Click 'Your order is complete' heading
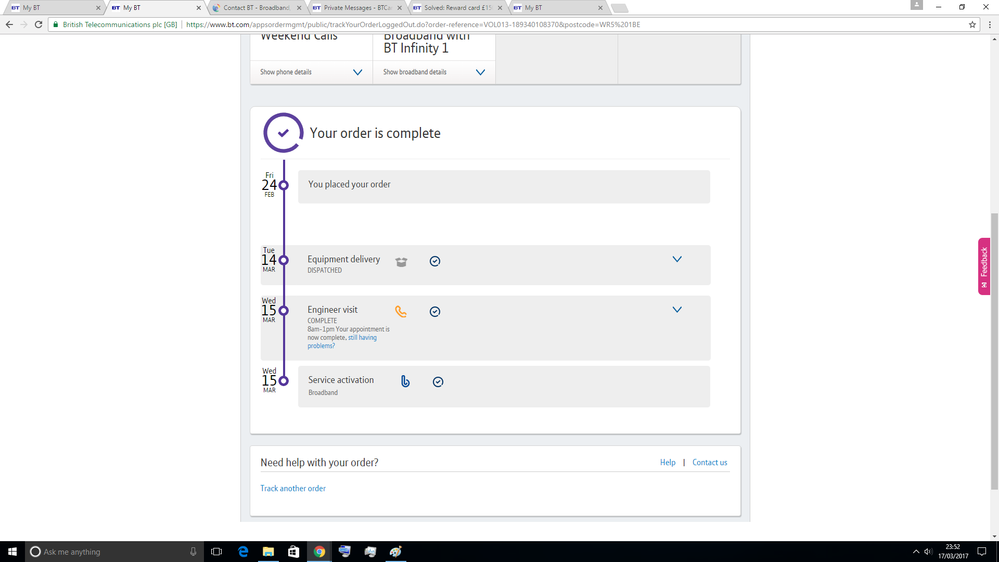 point(375,133)
